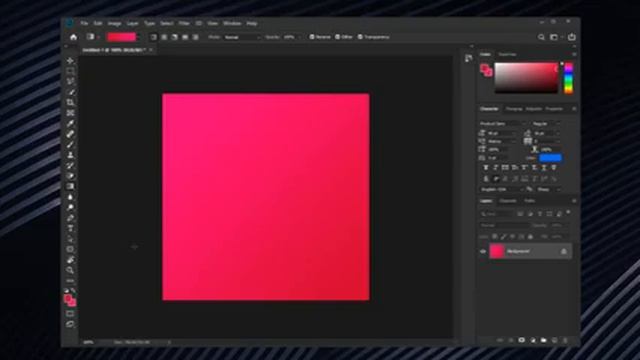The image size is (640, 360).
Task: Select the Brush tool
Action: pyautogui.click(x=70, y=144)
